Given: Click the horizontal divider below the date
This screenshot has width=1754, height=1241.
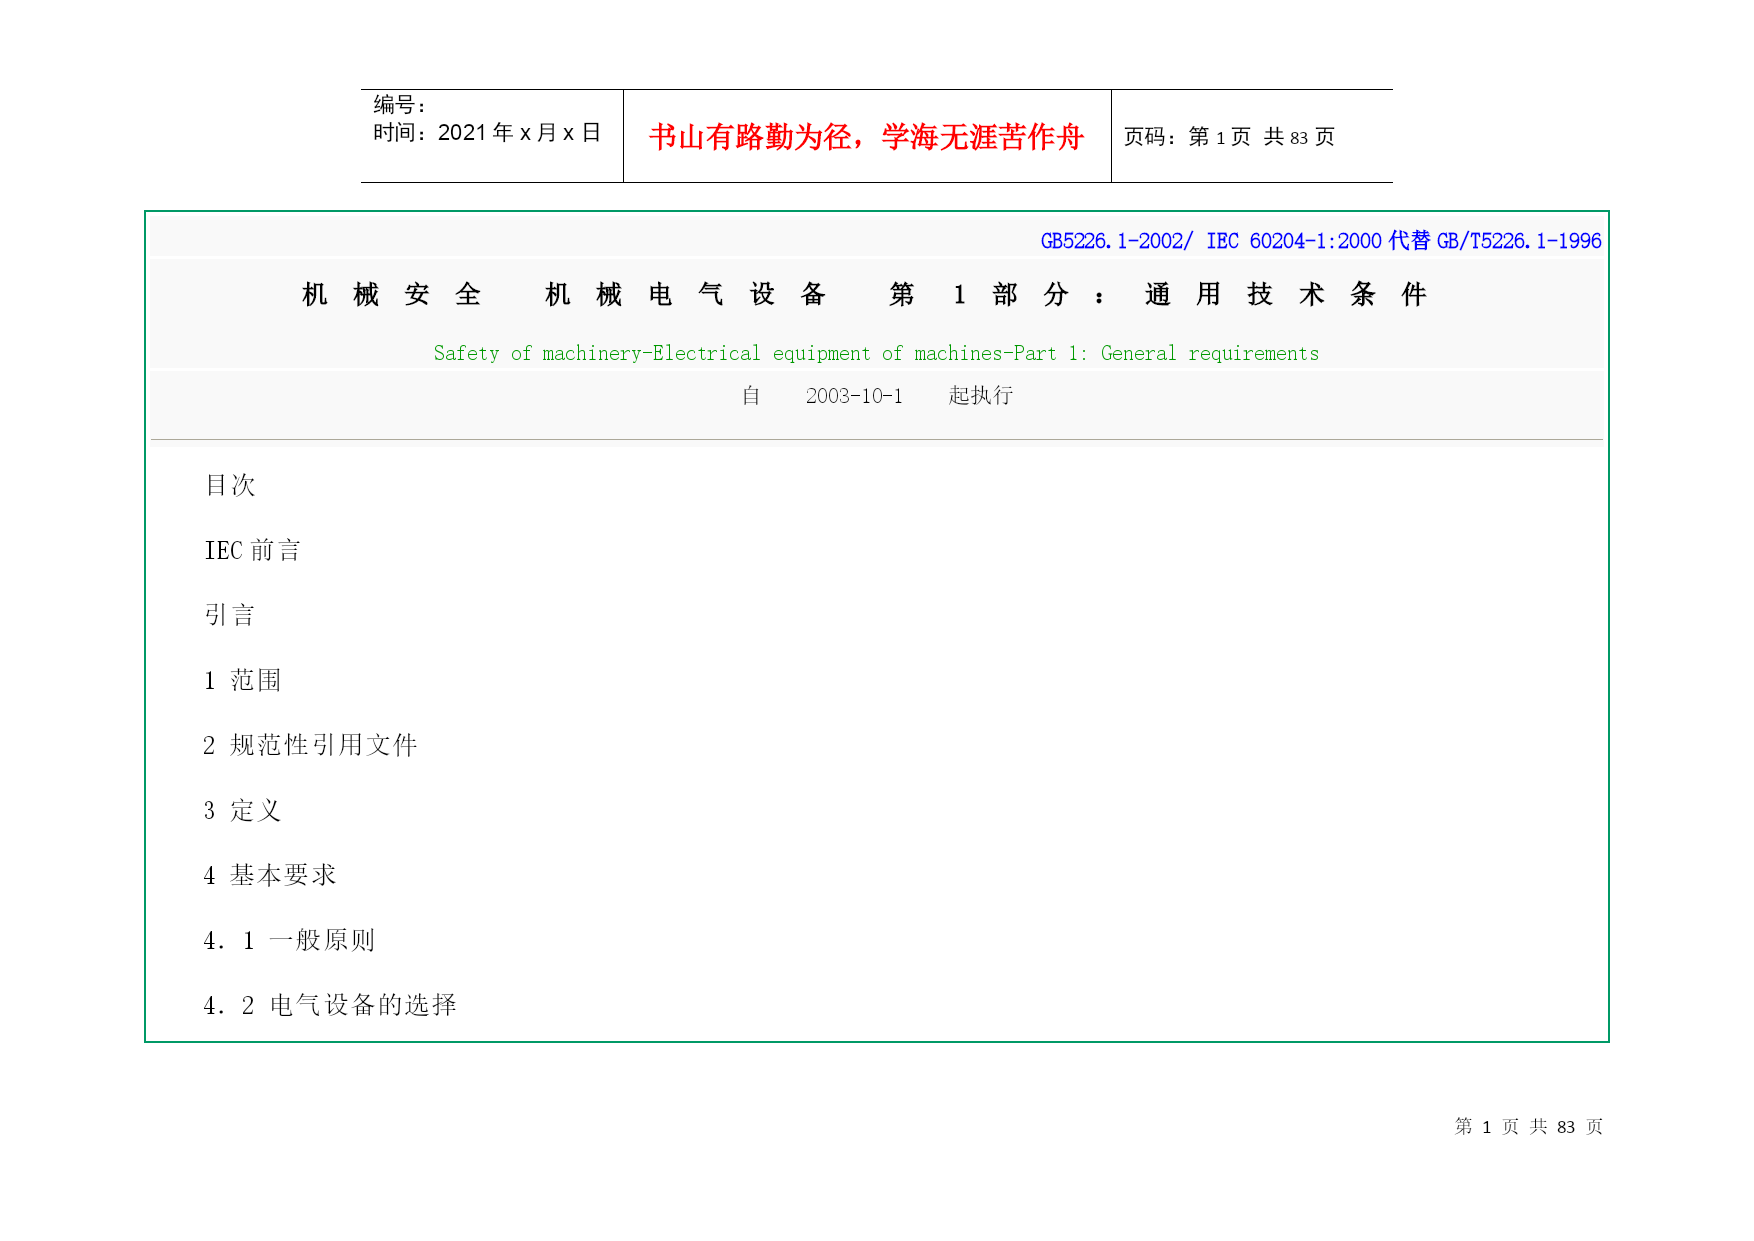Looking at the screenshot, I should tap(876, 439).
